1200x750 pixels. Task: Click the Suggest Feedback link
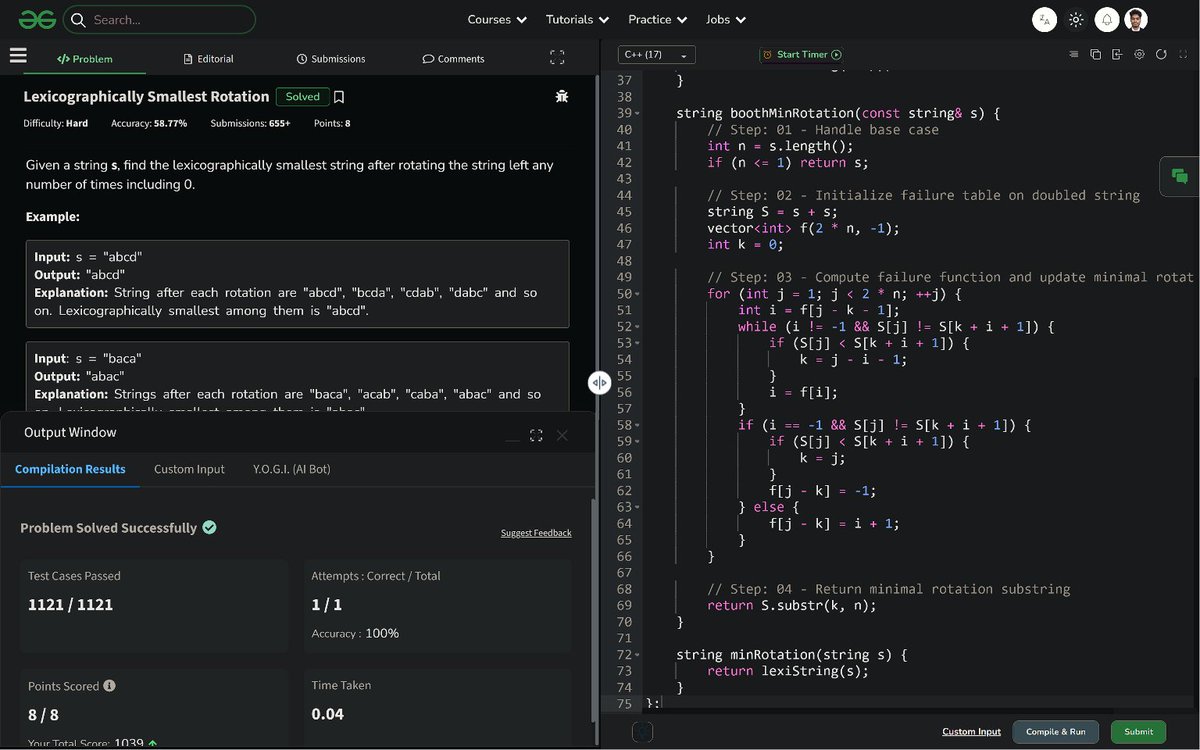(x=536, y=533)
